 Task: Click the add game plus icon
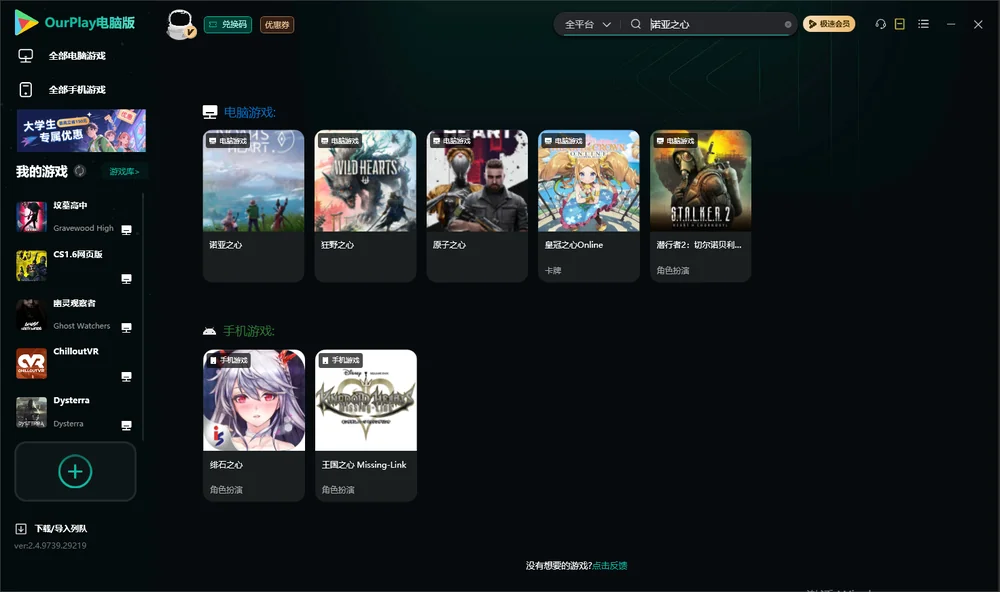[75, 471]
